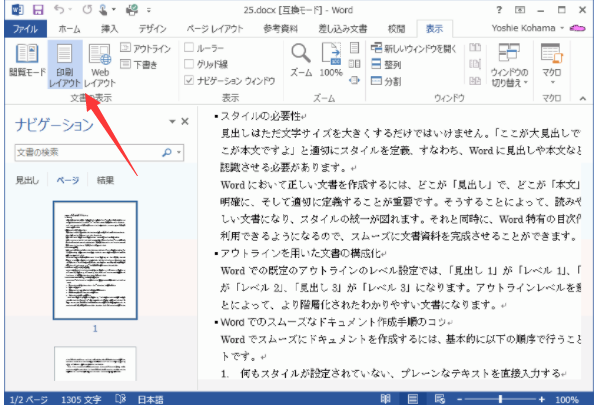Enable the Gridlines (グリッド線) checkbox
595x405 pixels.
click(189, 64)
